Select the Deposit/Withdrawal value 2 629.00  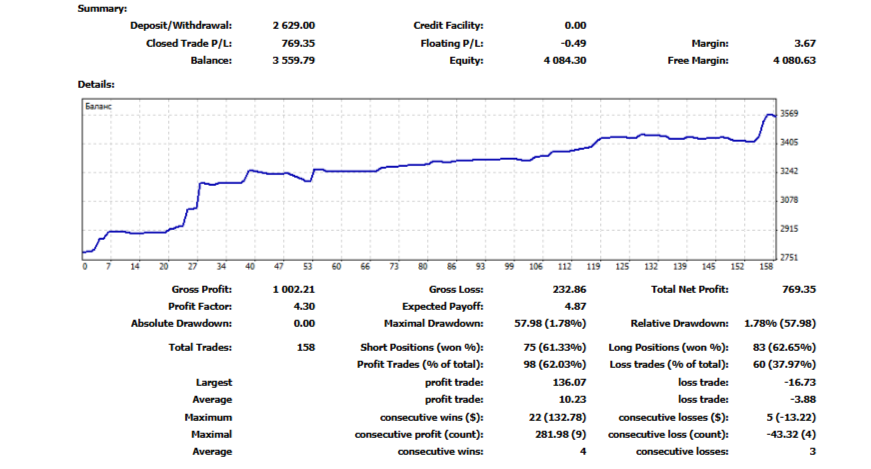point(293,26)
